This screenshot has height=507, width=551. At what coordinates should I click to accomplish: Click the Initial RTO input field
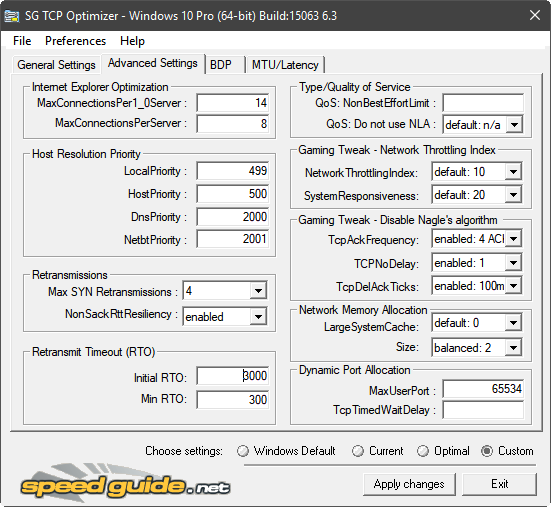233,376
